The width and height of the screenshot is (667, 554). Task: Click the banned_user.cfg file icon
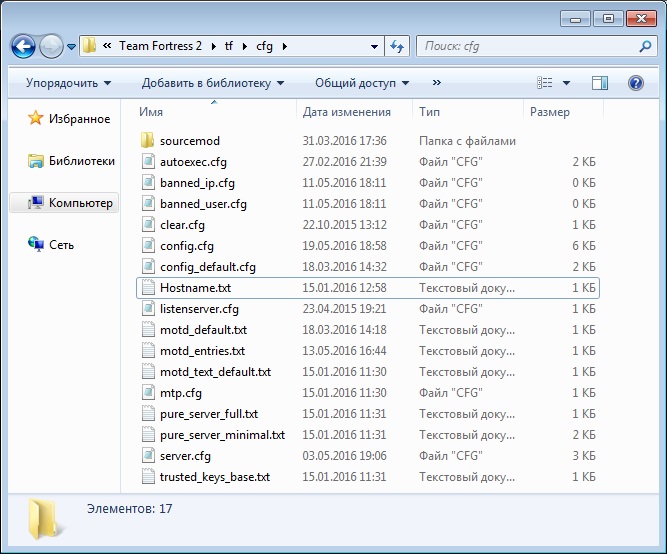click(x=148, y=203)
